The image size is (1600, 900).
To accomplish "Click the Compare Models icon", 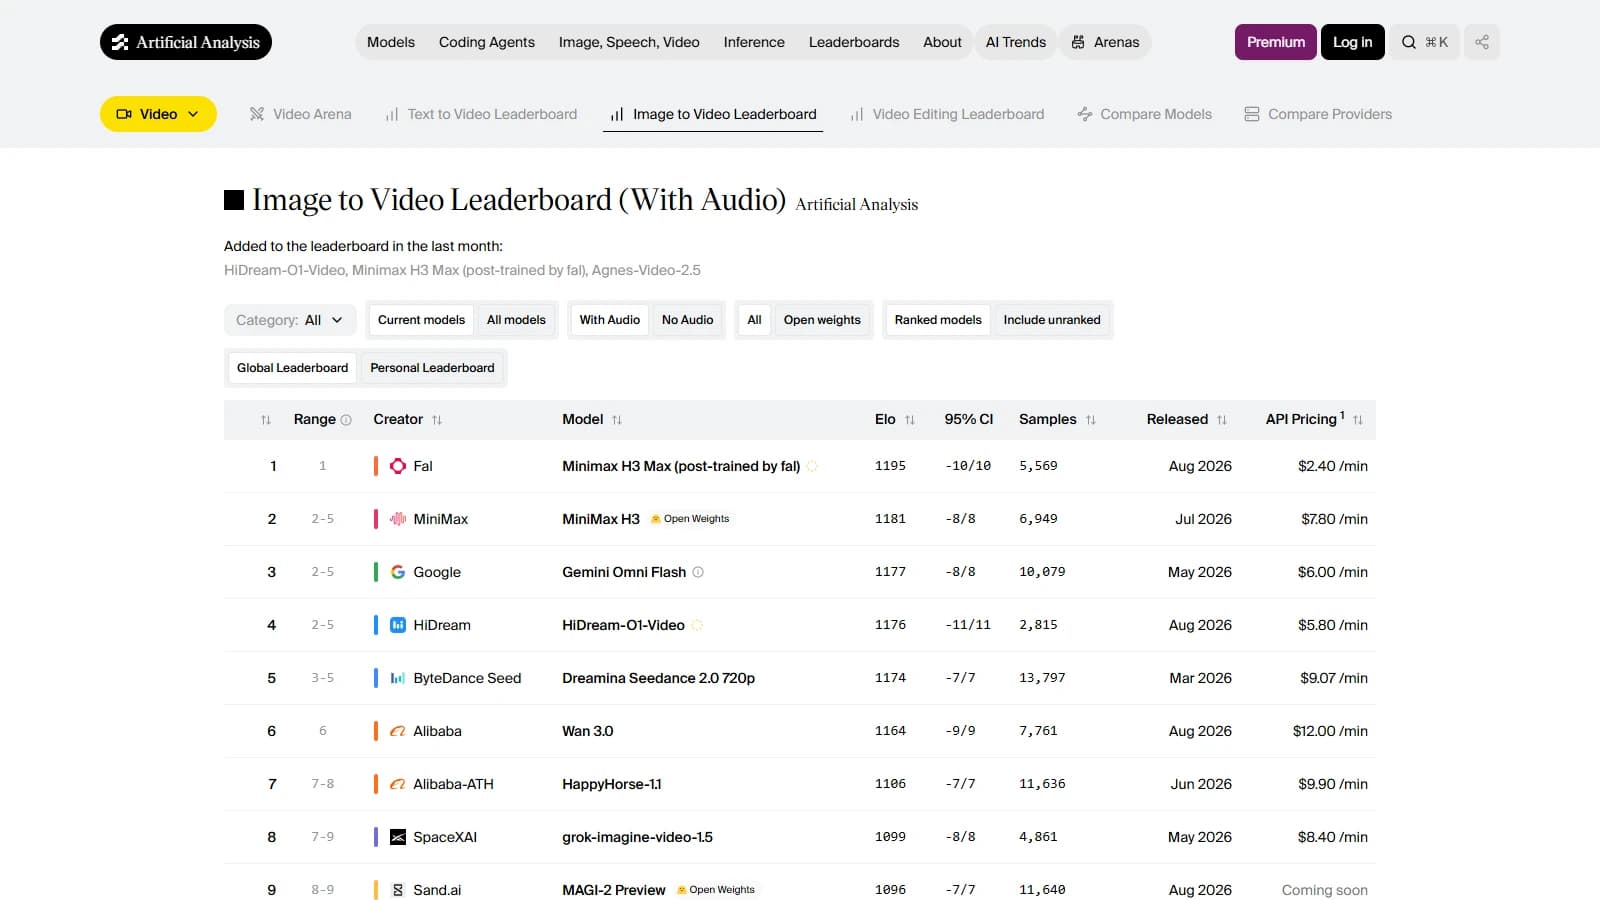I will [1085, 114].
